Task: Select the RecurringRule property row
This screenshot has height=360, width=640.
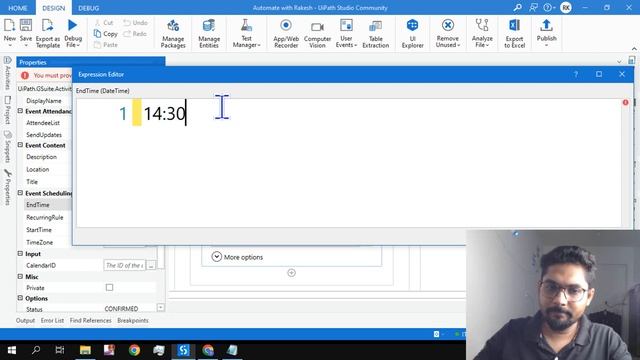Action: [x=44, y=218]
